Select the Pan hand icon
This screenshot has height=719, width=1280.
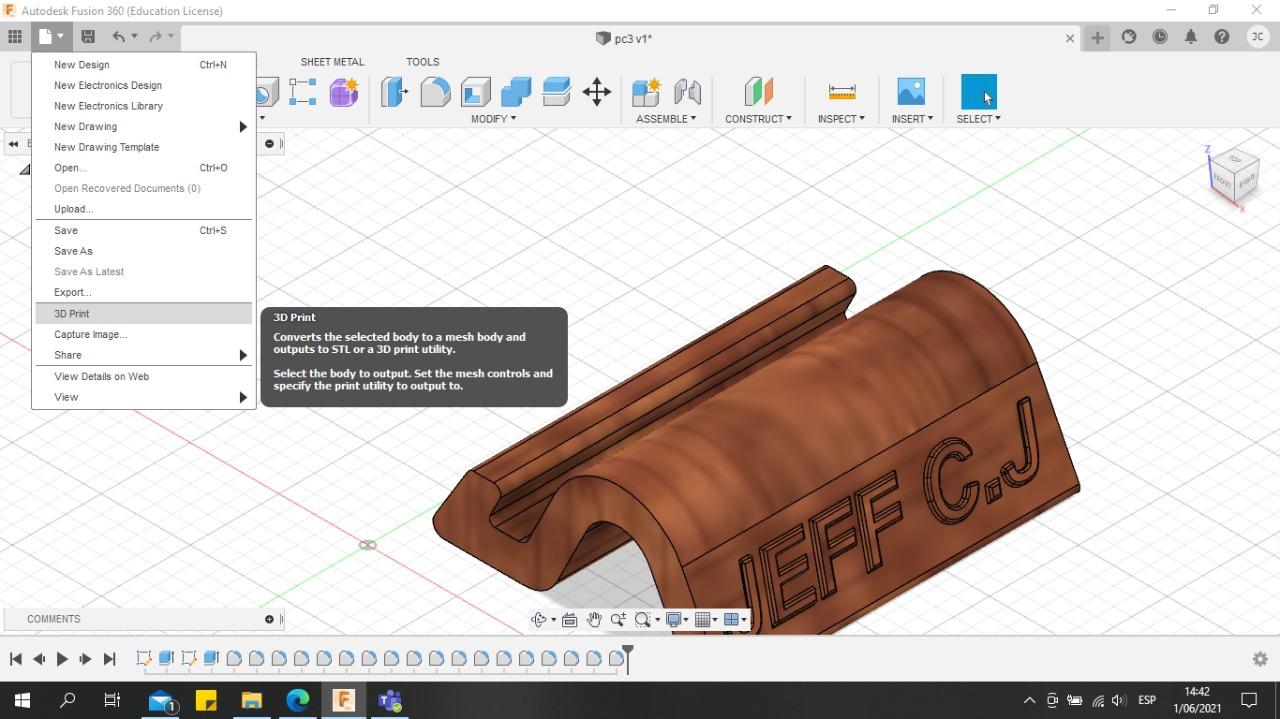coord(594,620)
